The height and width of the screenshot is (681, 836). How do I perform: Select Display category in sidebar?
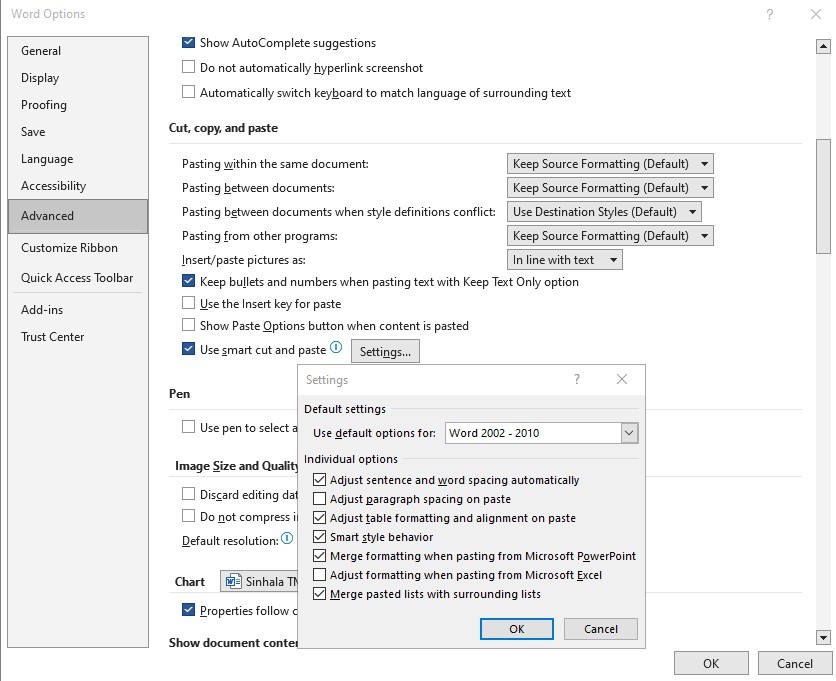tap(78, 78)
